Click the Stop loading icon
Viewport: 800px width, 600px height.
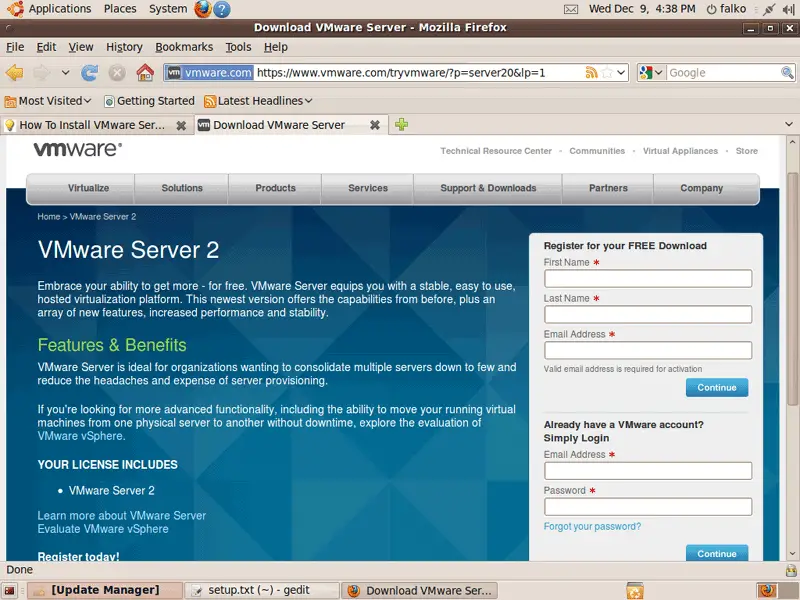coord(117,73)
